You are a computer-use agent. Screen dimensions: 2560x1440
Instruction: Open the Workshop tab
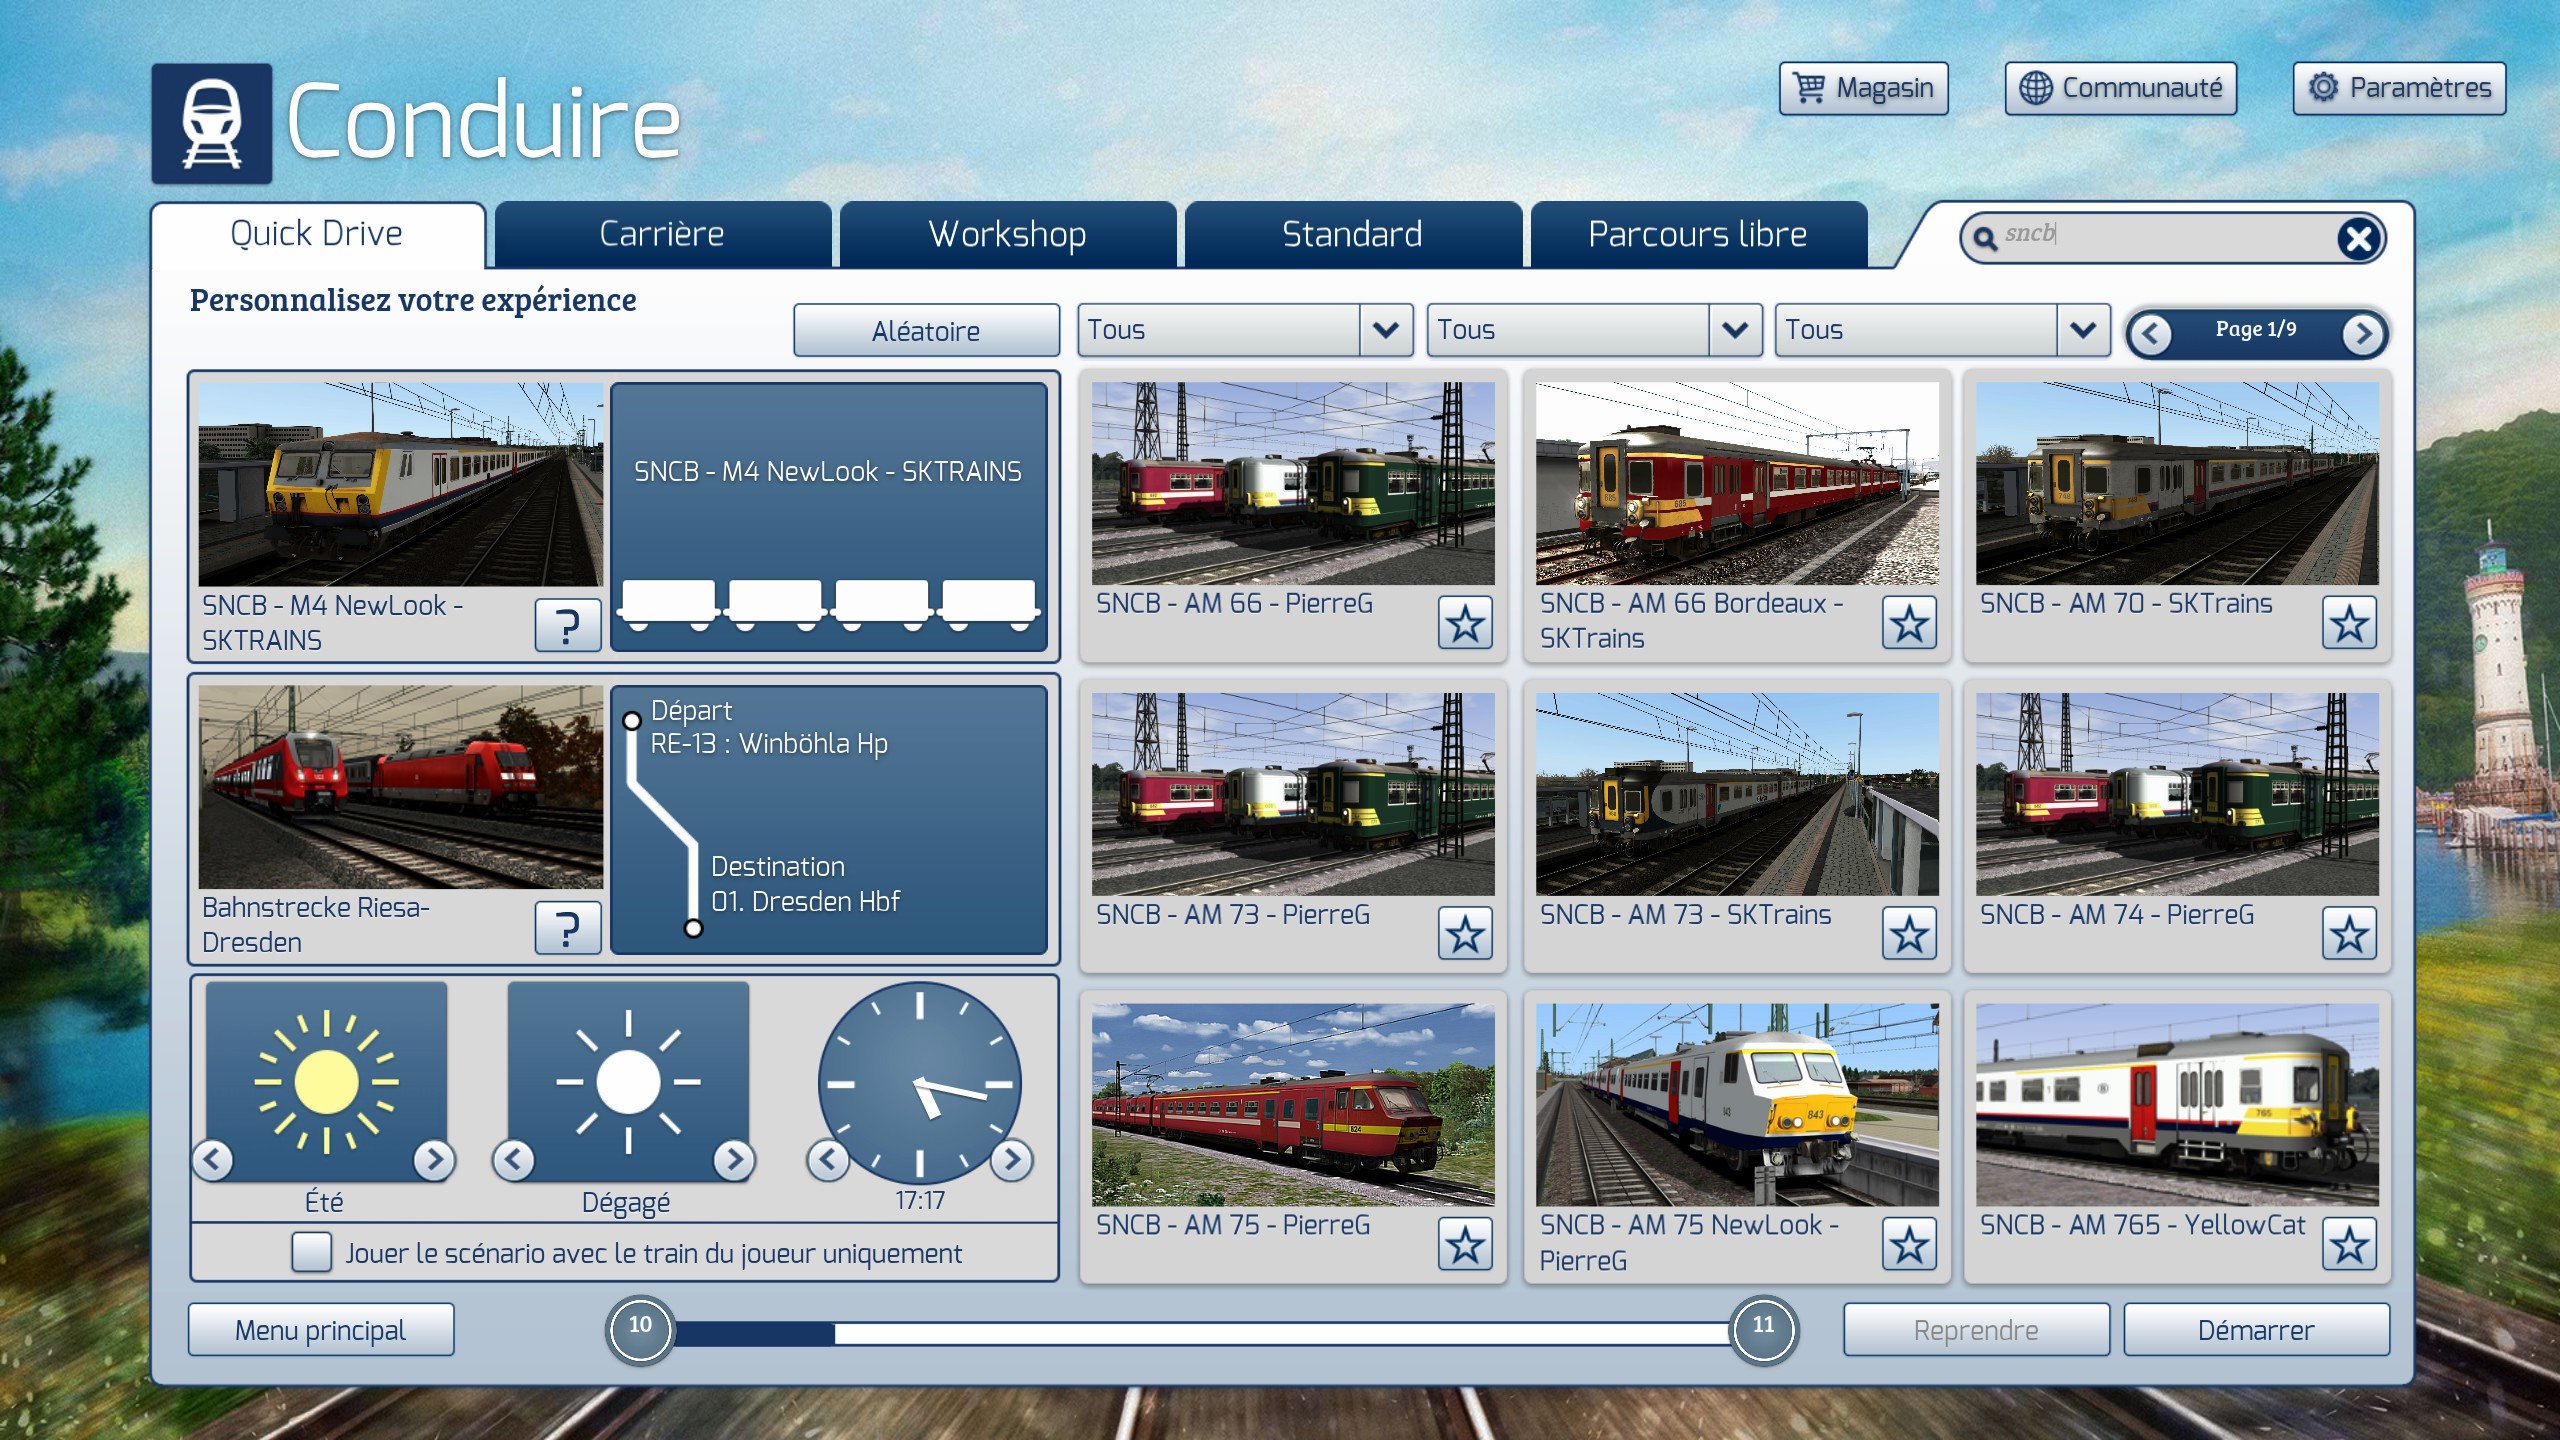pos(1007,234)
